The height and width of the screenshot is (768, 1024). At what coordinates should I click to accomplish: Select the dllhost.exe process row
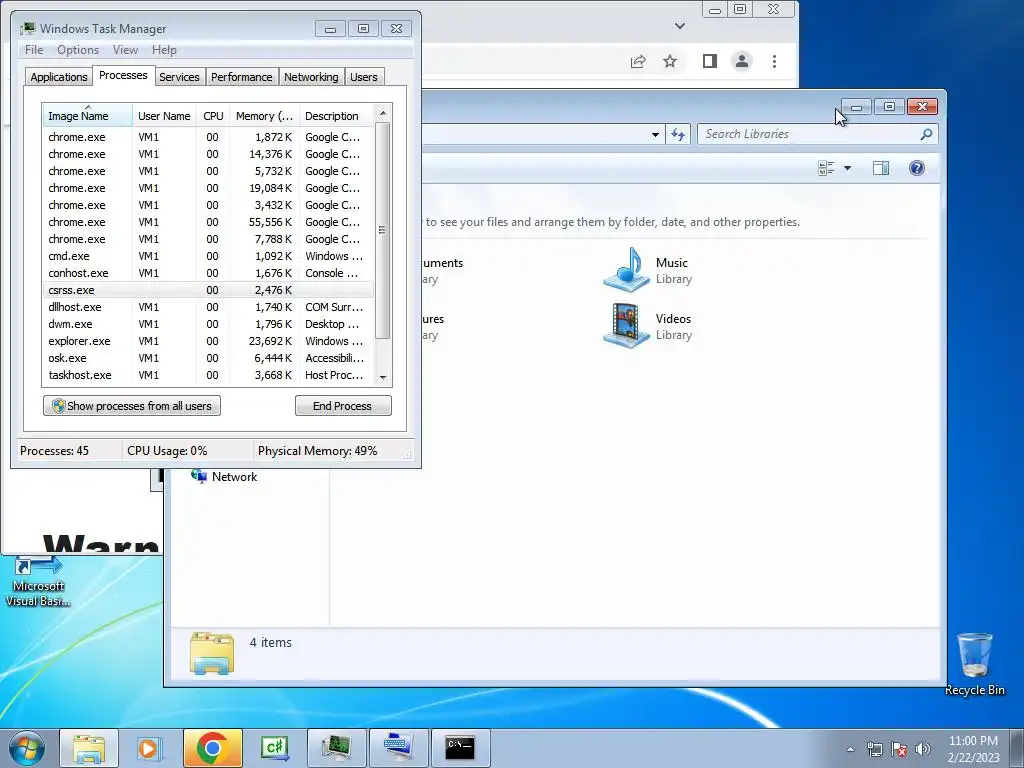click(x=208, y=307)
